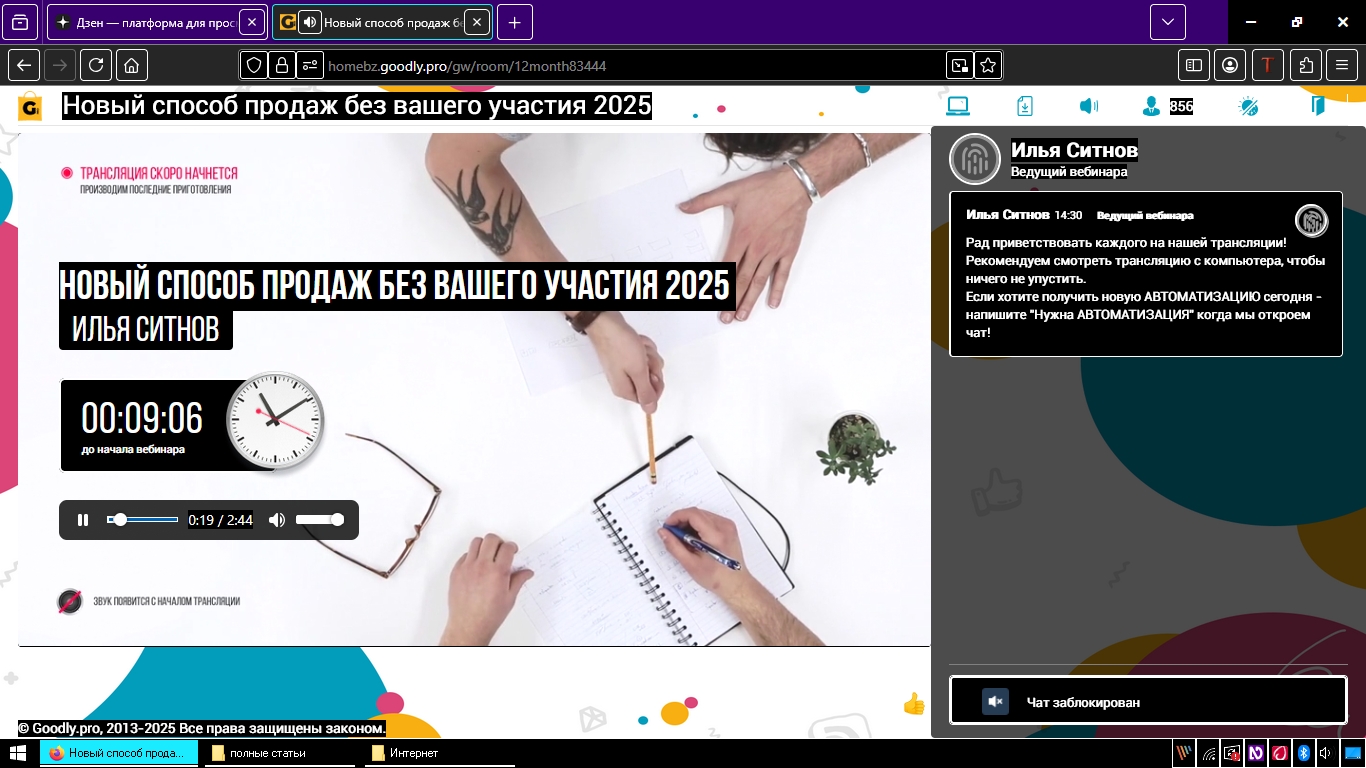Click the striped colored tray icon
Image resolution: width=1366 pixels, height=768 pixels.
tap(1184, 753)
